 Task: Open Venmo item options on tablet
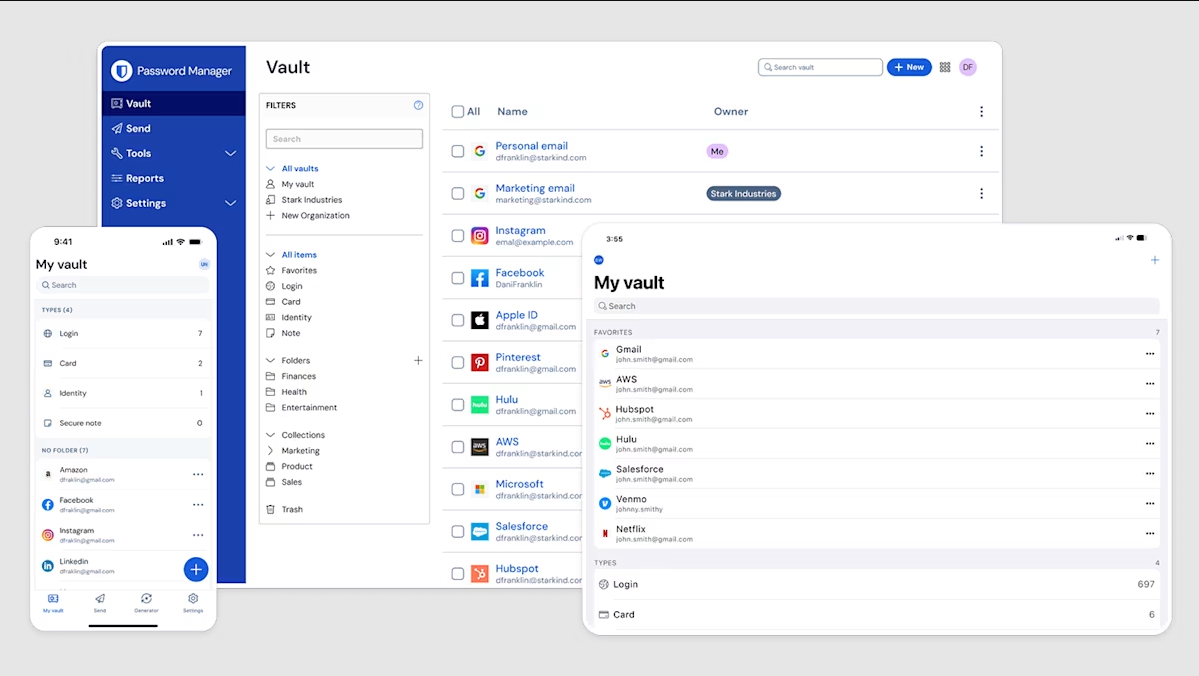pyautogui.click(x=1150, y=504)
